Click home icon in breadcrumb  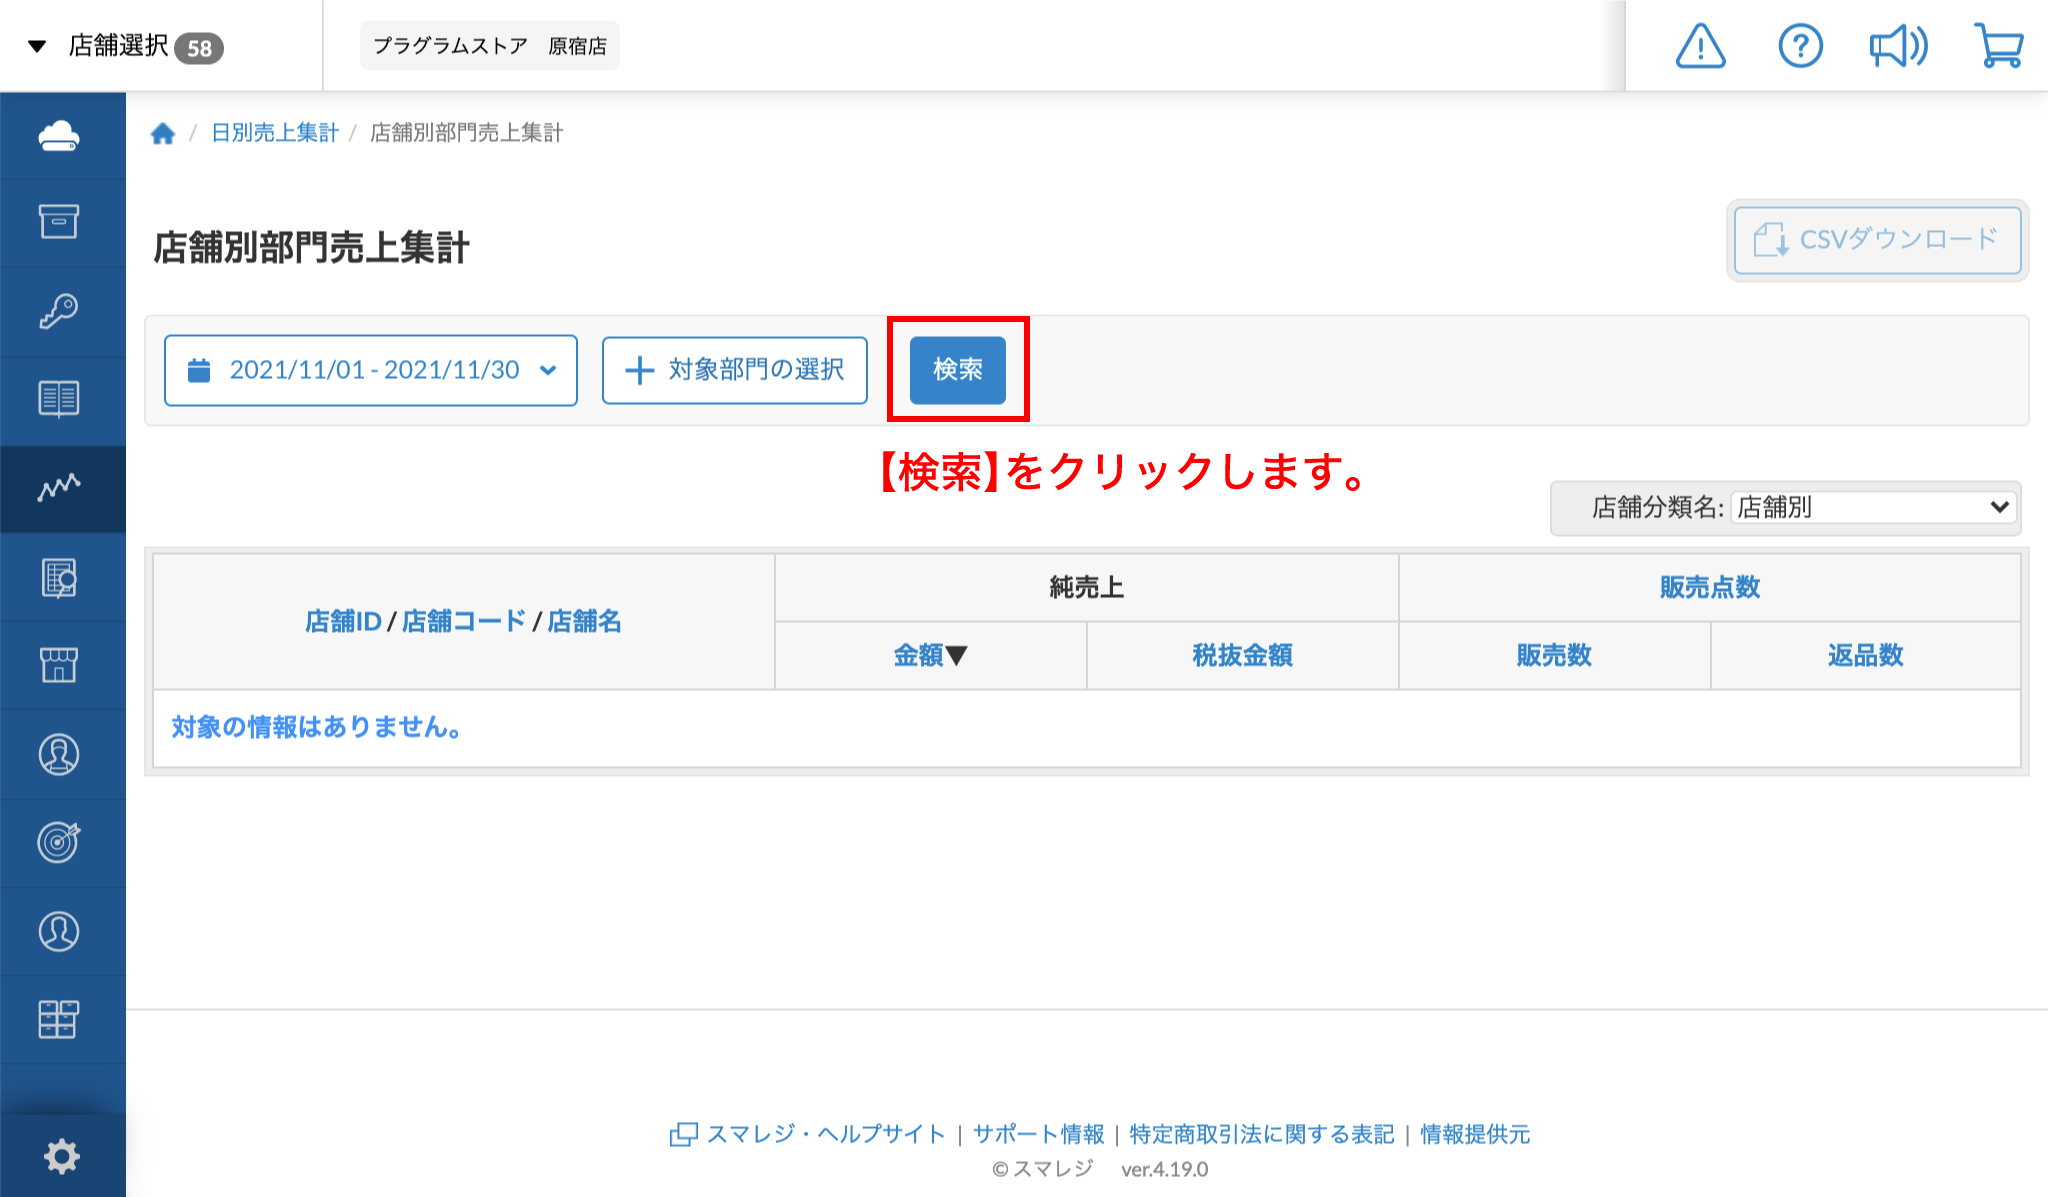click(163, 133)
